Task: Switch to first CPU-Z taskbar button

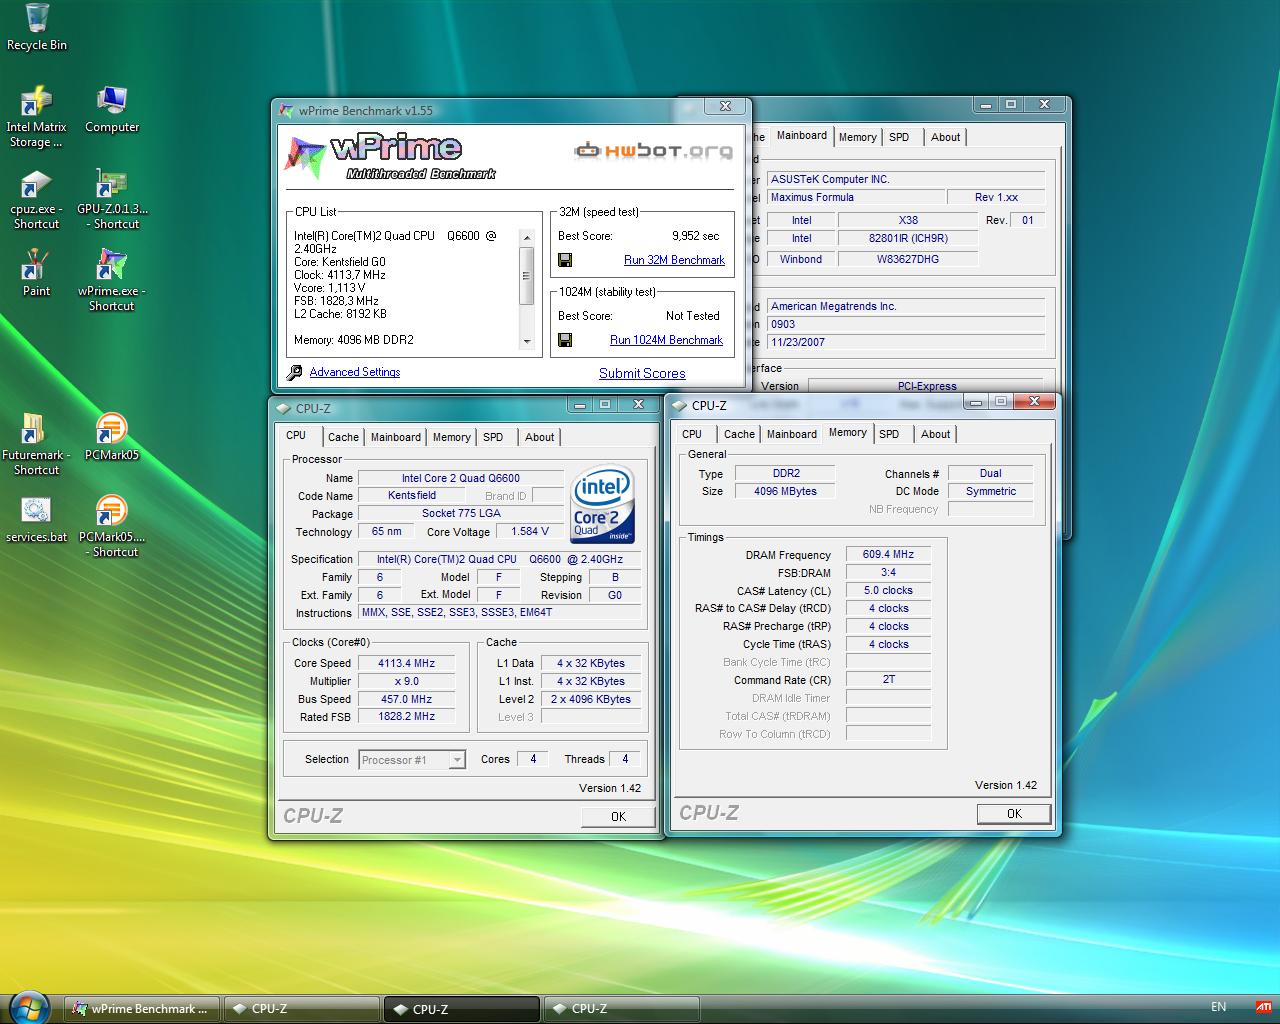Action: (x=301, y=1009)
